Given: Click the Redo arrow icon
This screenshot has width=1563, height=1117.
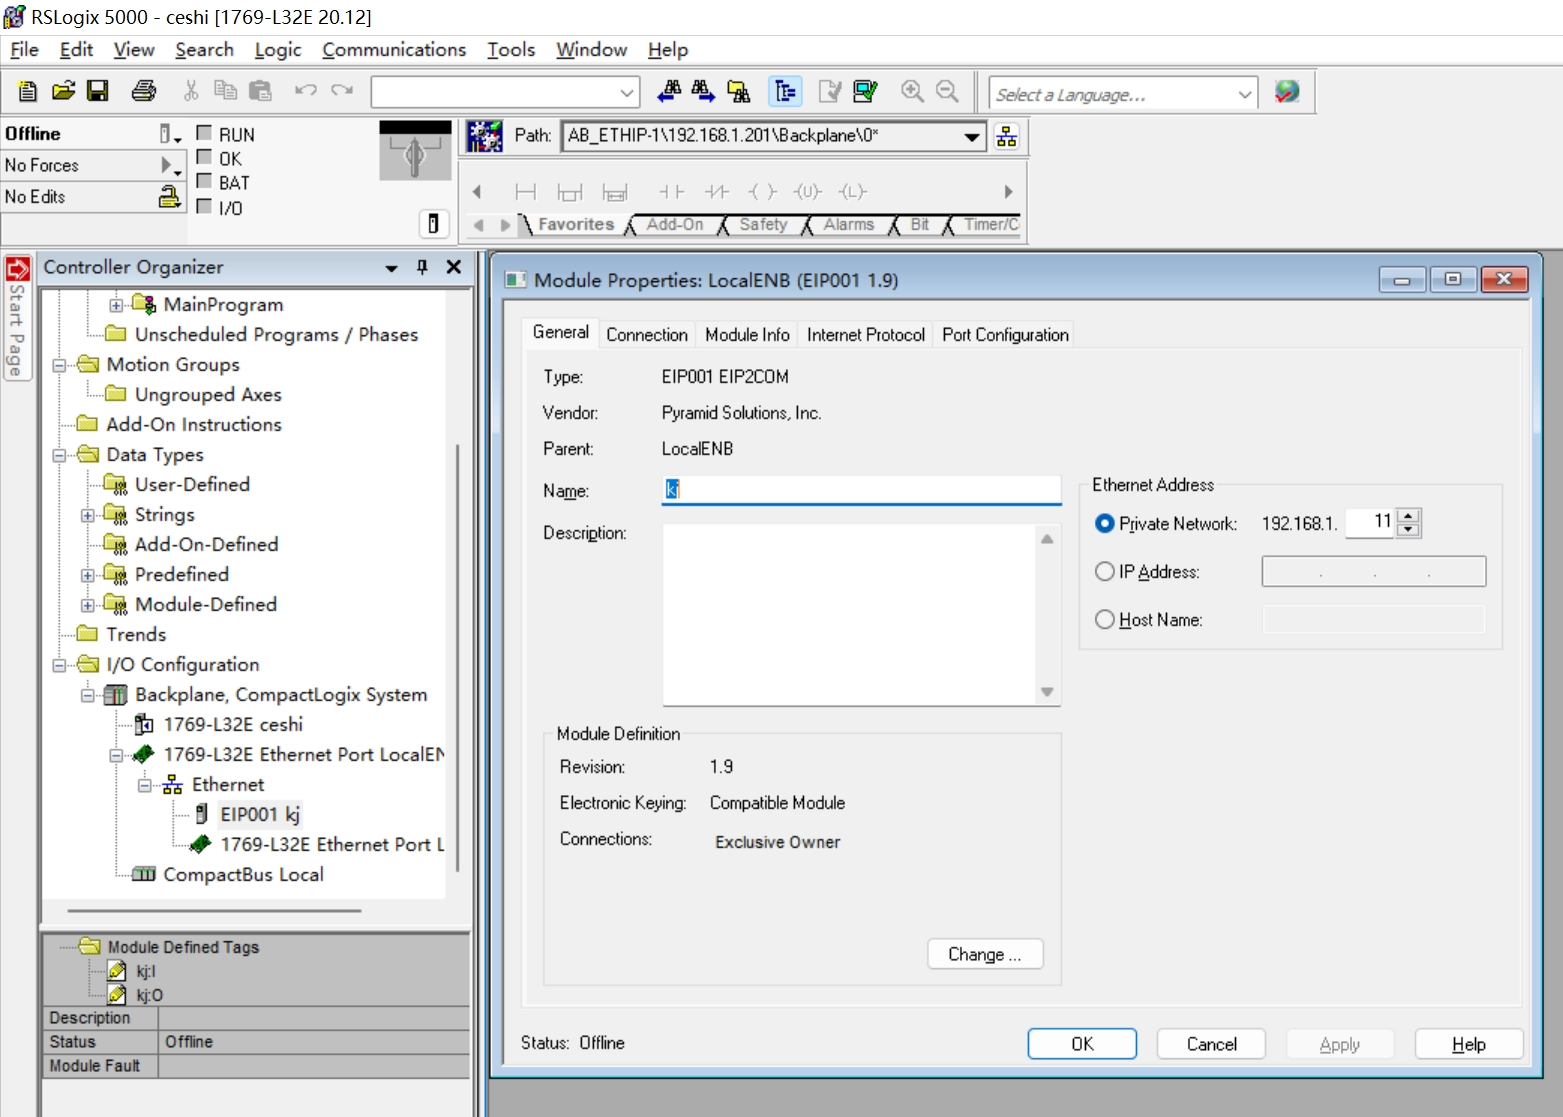Looking at the screenshot, I should pos(342,91).
